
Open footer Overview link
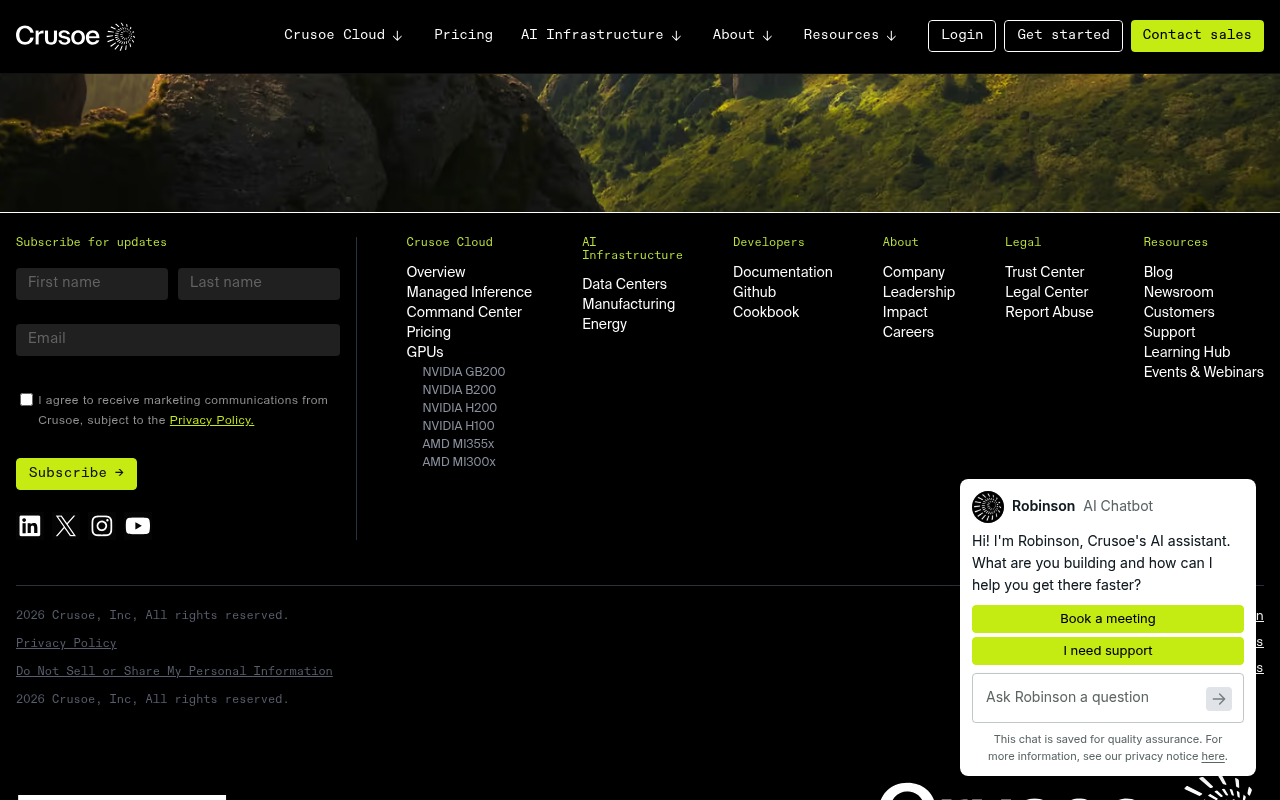(x=436, y=272)
